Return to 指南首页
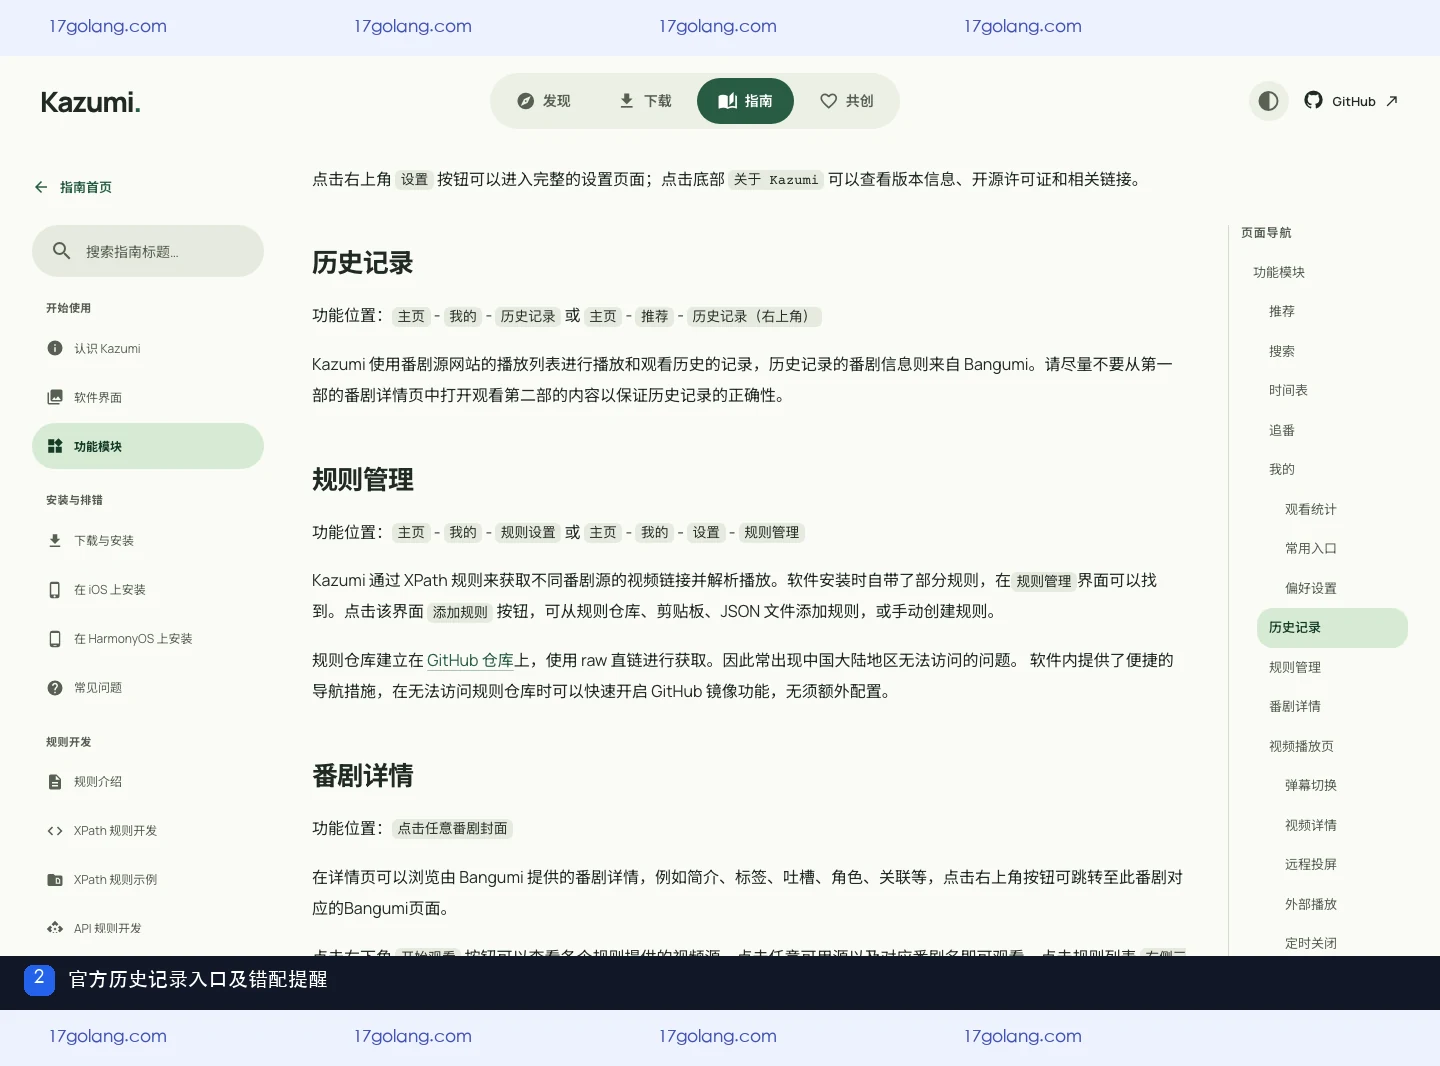Image resolution: width=1440 pixels, height=1066 pixels. [x=73, y=187]
